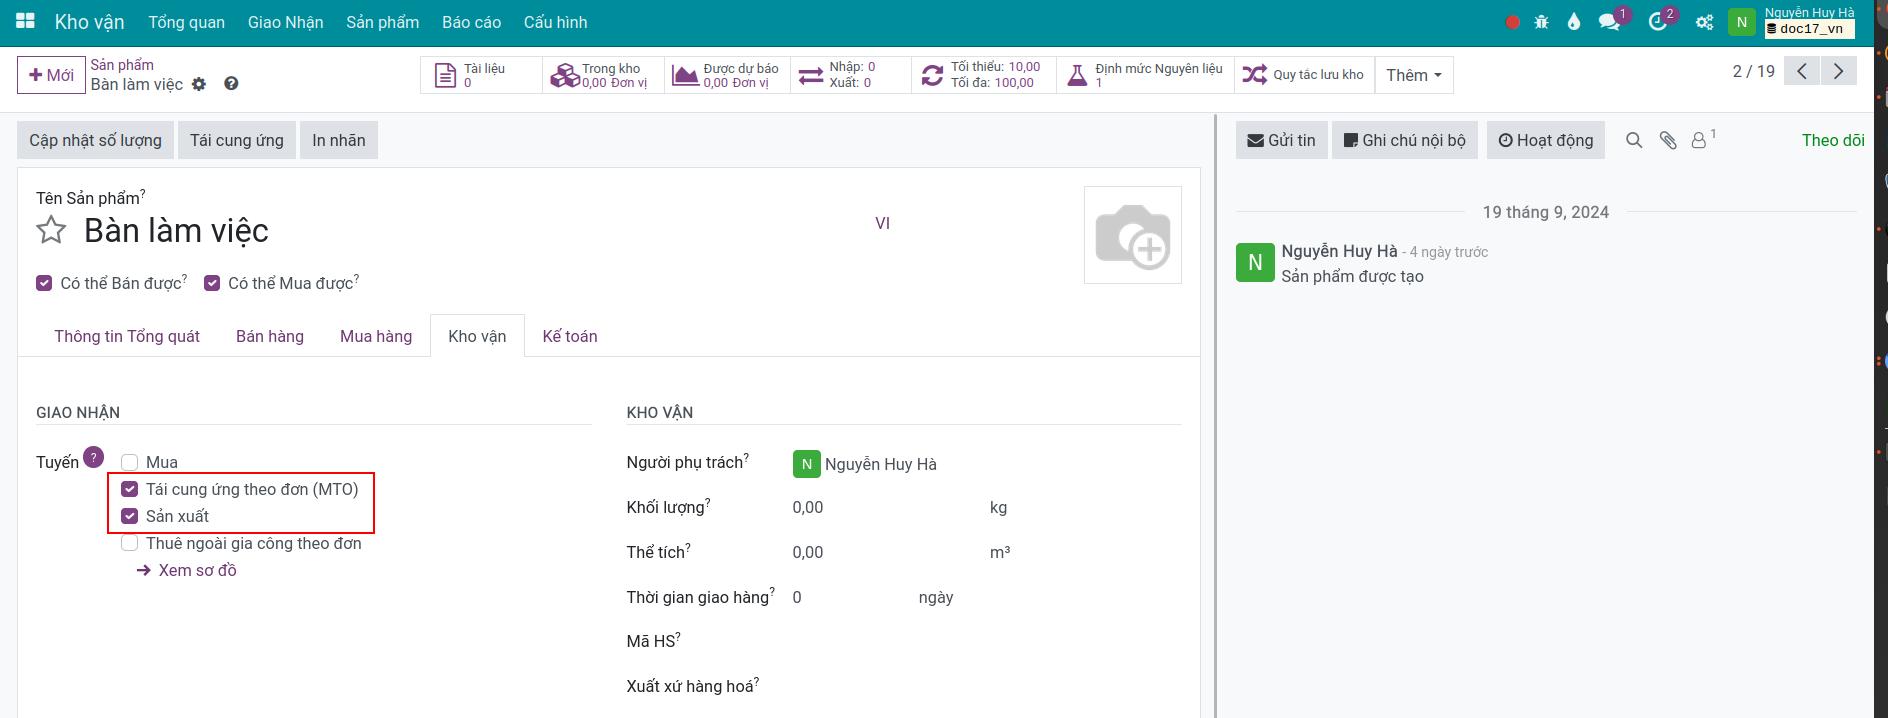Enable Thuê ngoài gia công theo đơn

point(129,543)
